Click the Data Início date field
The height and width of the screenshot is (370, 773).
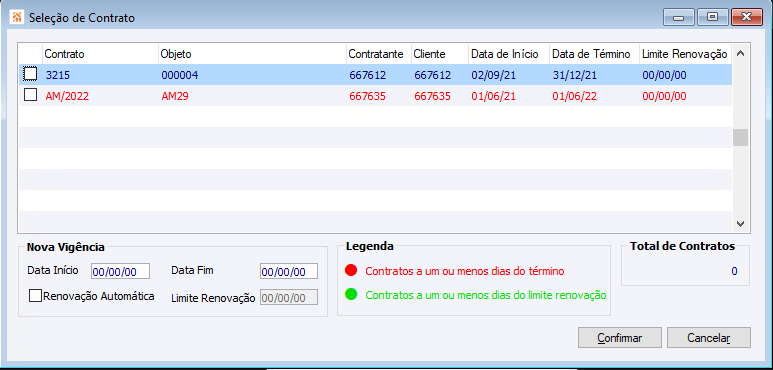click(x=120, y=271)
